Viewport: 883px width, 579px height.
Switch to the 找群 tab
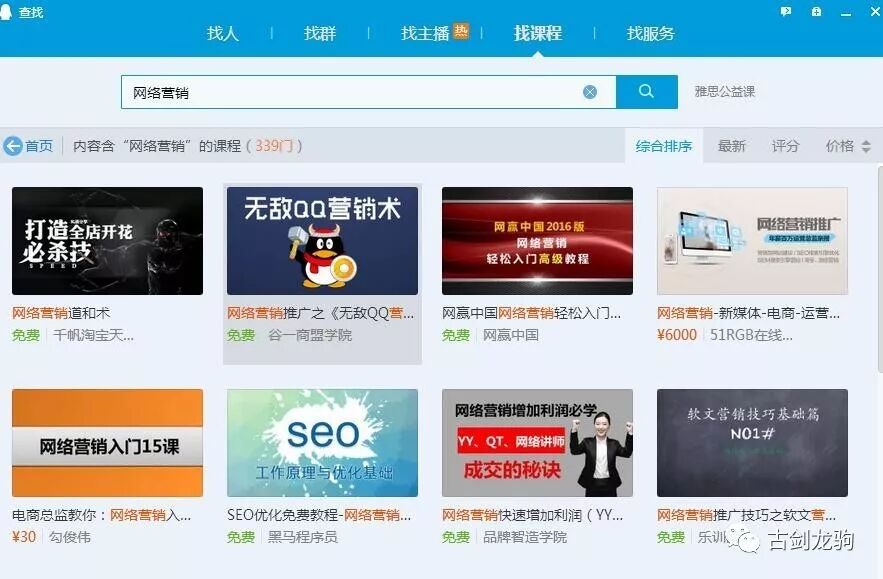(319, 33)
